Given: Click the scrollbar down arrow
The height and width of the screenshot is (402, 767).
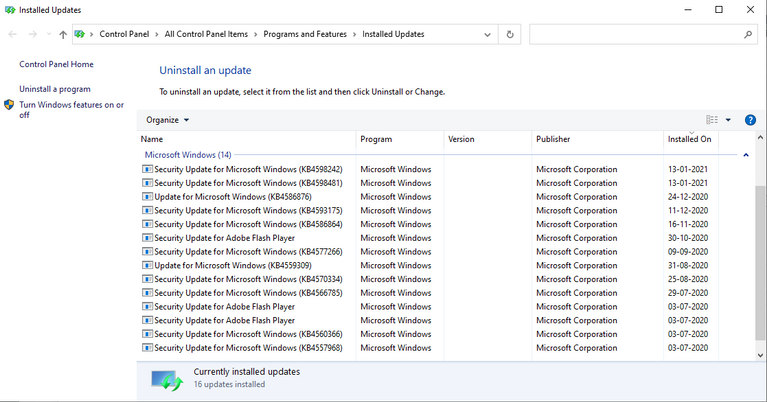Looking at the screenshot, I should pyautogui.click(x=760, y=356).
